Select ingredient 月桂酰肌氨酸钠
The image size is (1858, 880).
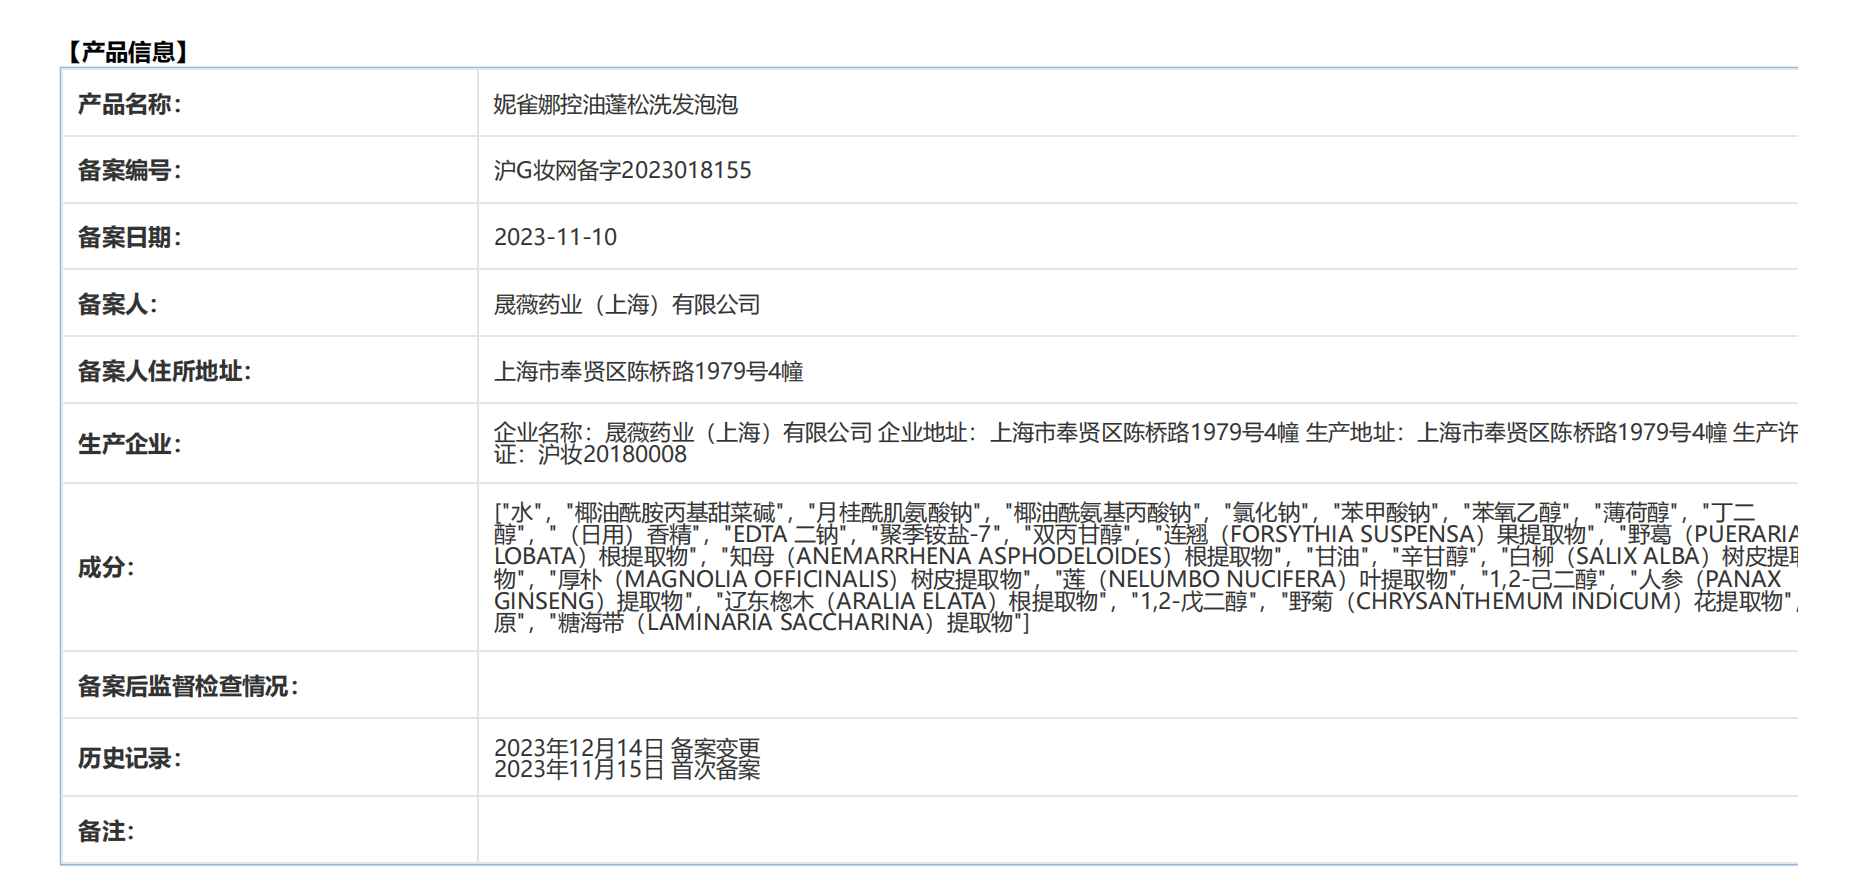click(x=895, y=513)
